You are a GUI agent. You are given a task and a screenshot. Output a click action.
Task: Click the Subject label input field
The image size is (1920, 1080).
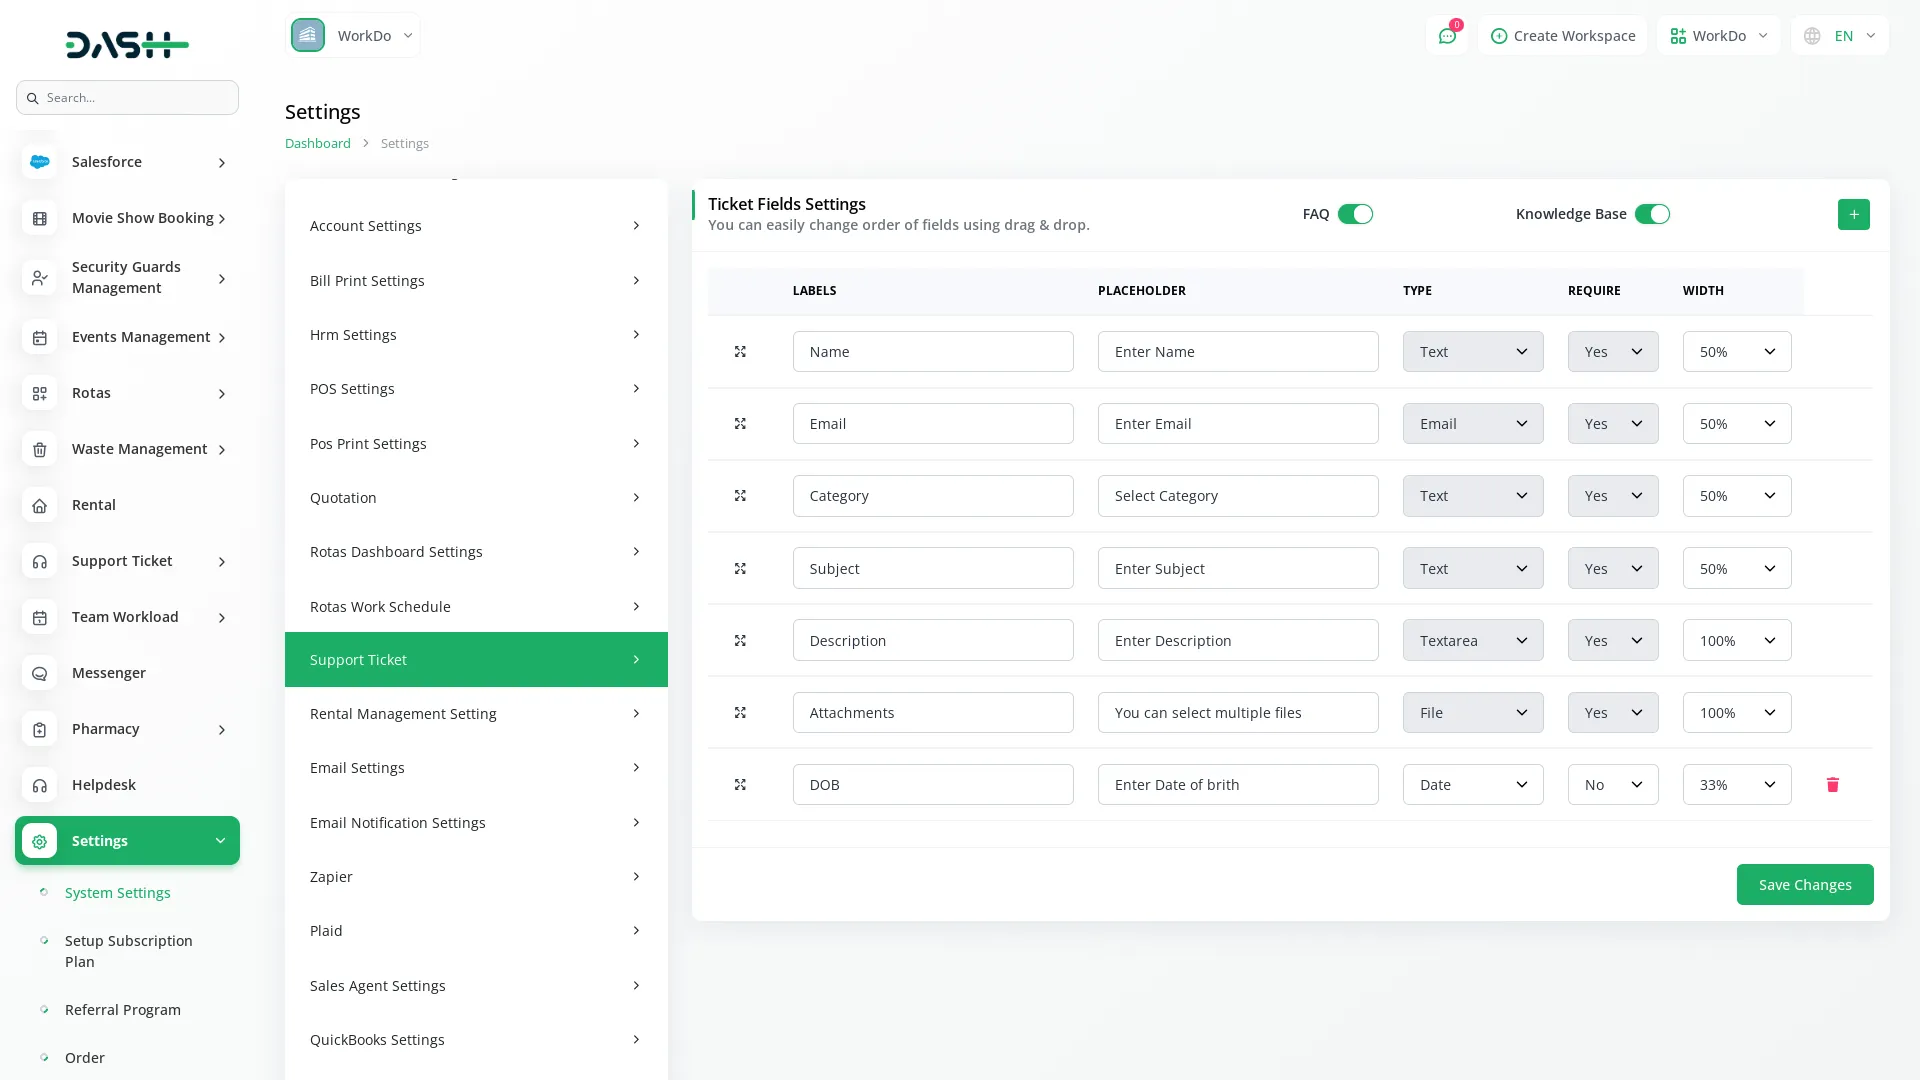coord(932,569)
